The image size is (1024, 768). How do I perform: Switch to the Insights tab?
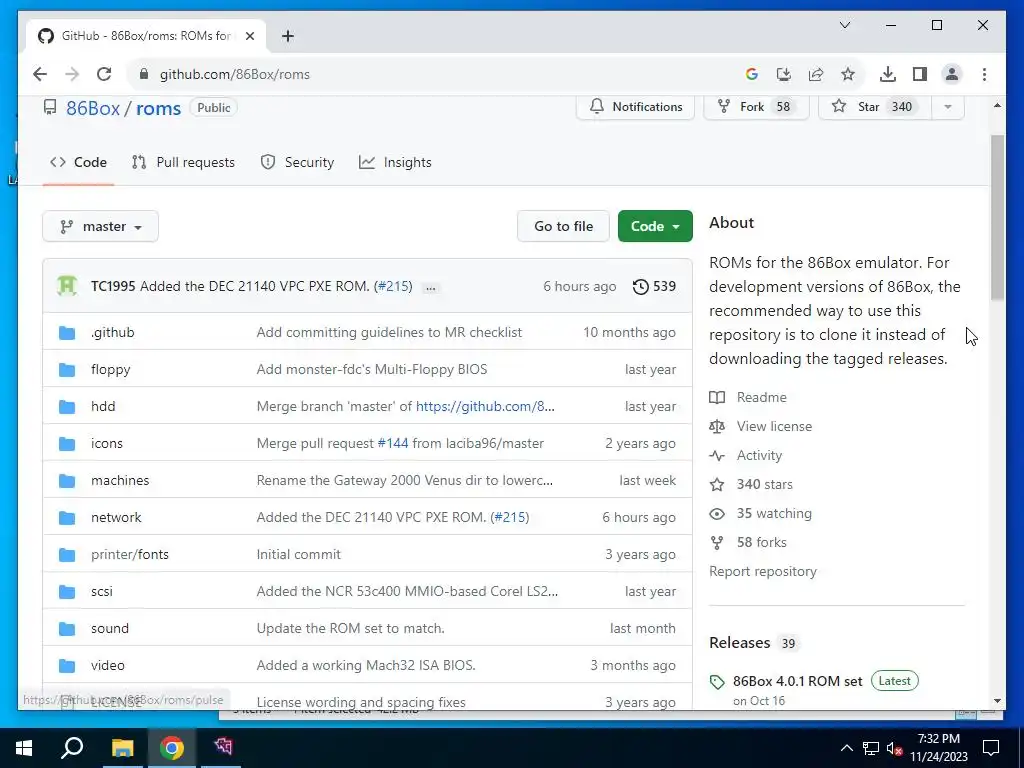tap(395, 163)
